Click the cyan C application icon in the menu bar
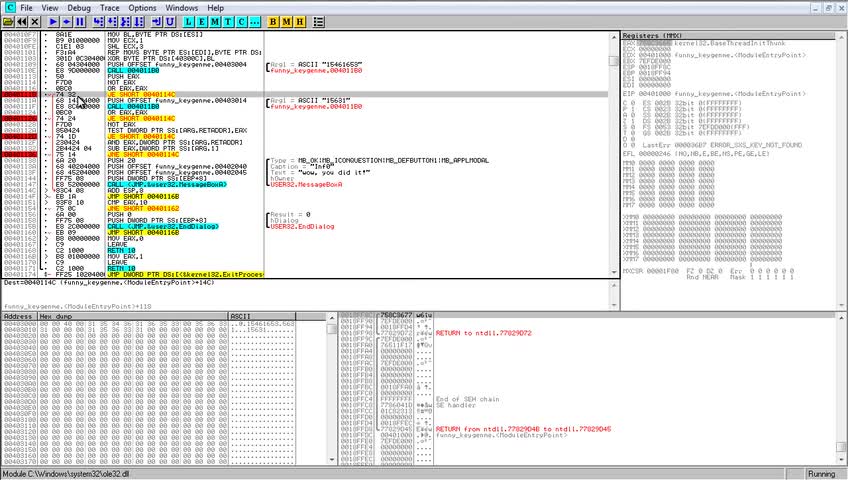The height and width of the screenshot is (480, 848). [10, 8]
